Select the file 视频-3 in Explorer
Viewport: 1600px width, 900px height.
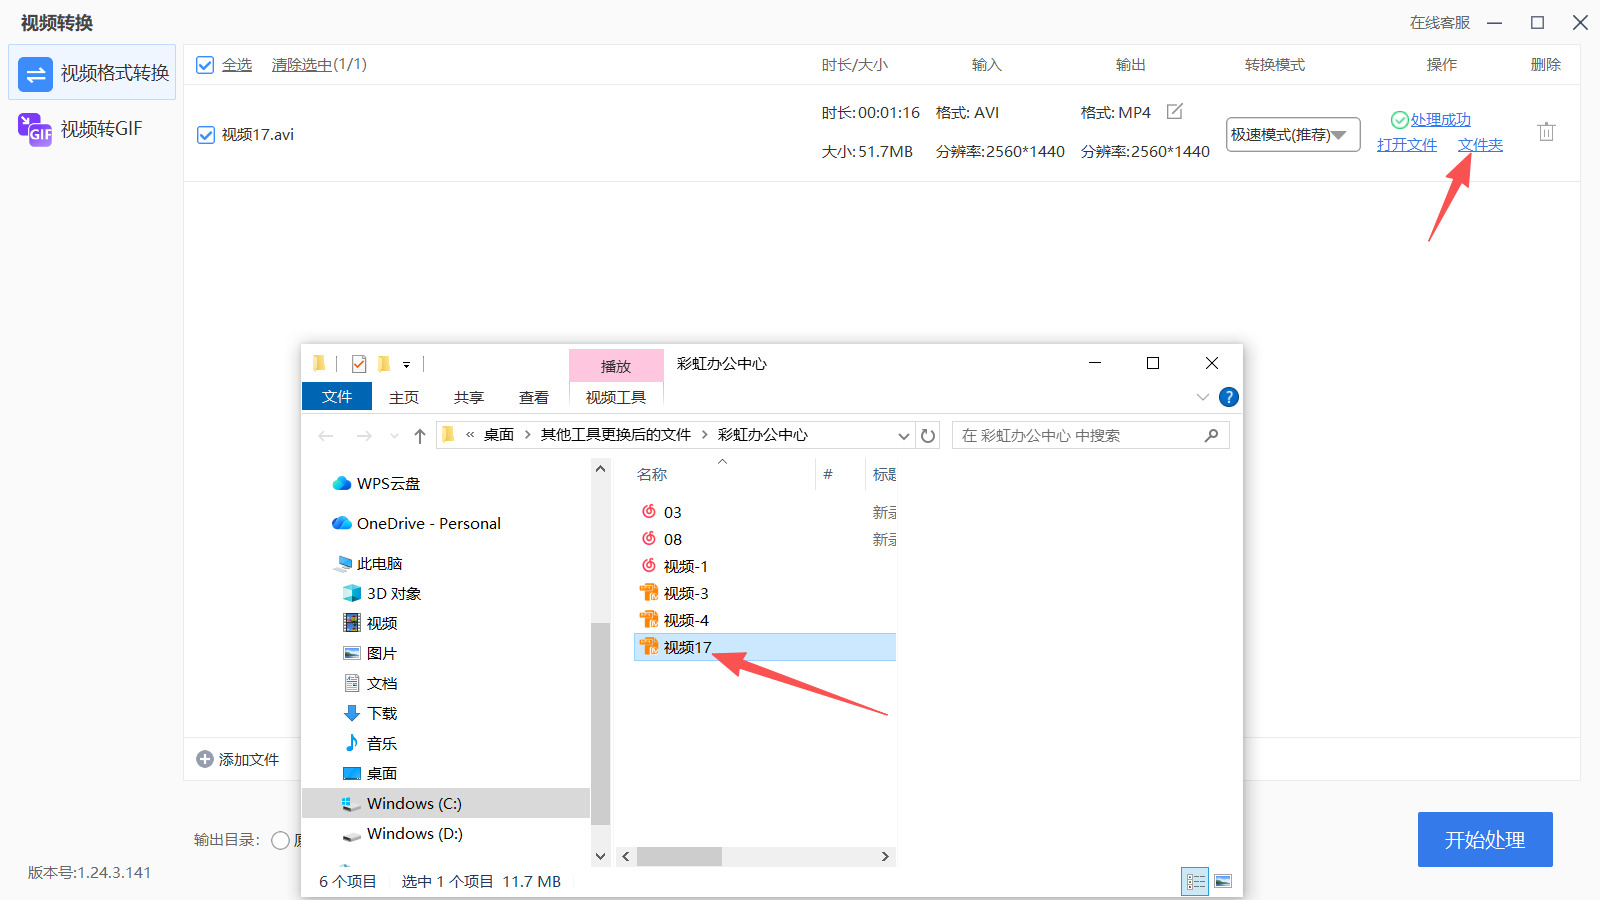(x=686, y=593)
